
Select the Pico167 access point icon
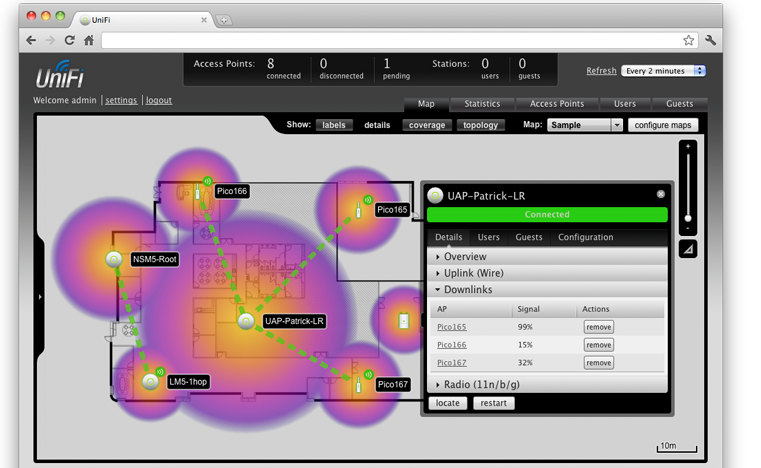coord(359,383)
